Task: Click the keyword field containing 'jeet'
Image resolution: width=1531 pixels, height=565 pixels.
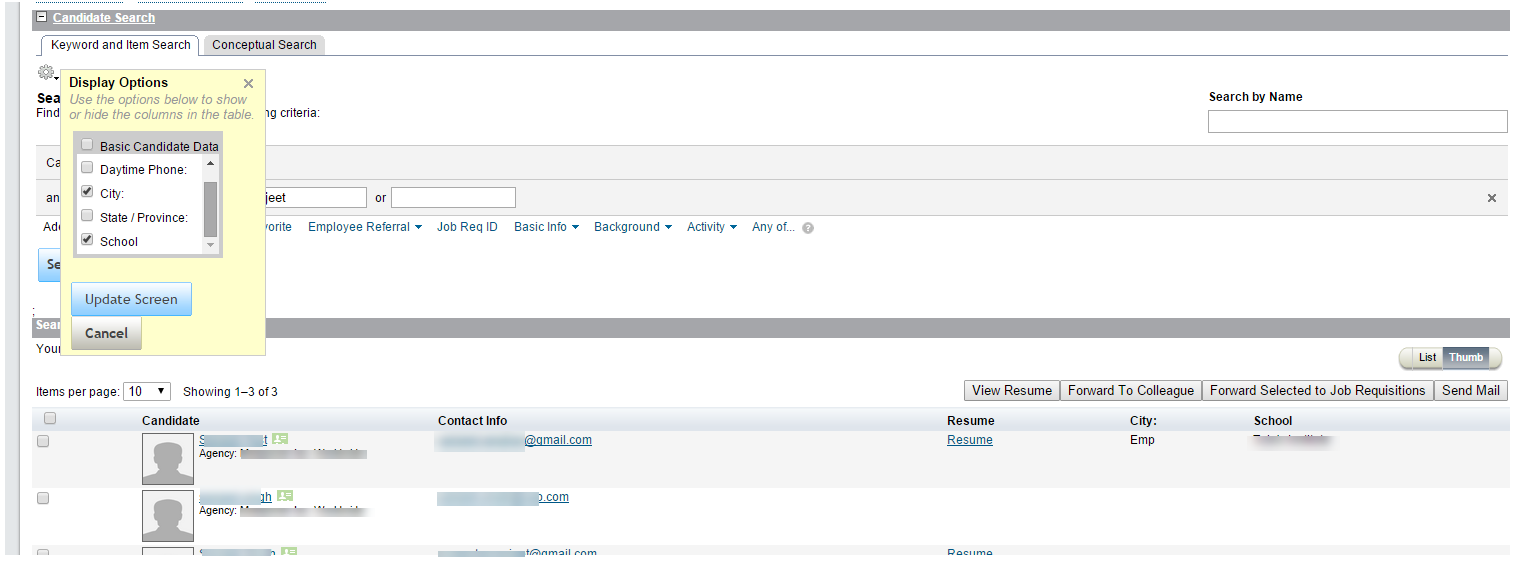Action: tap(312, 198)
